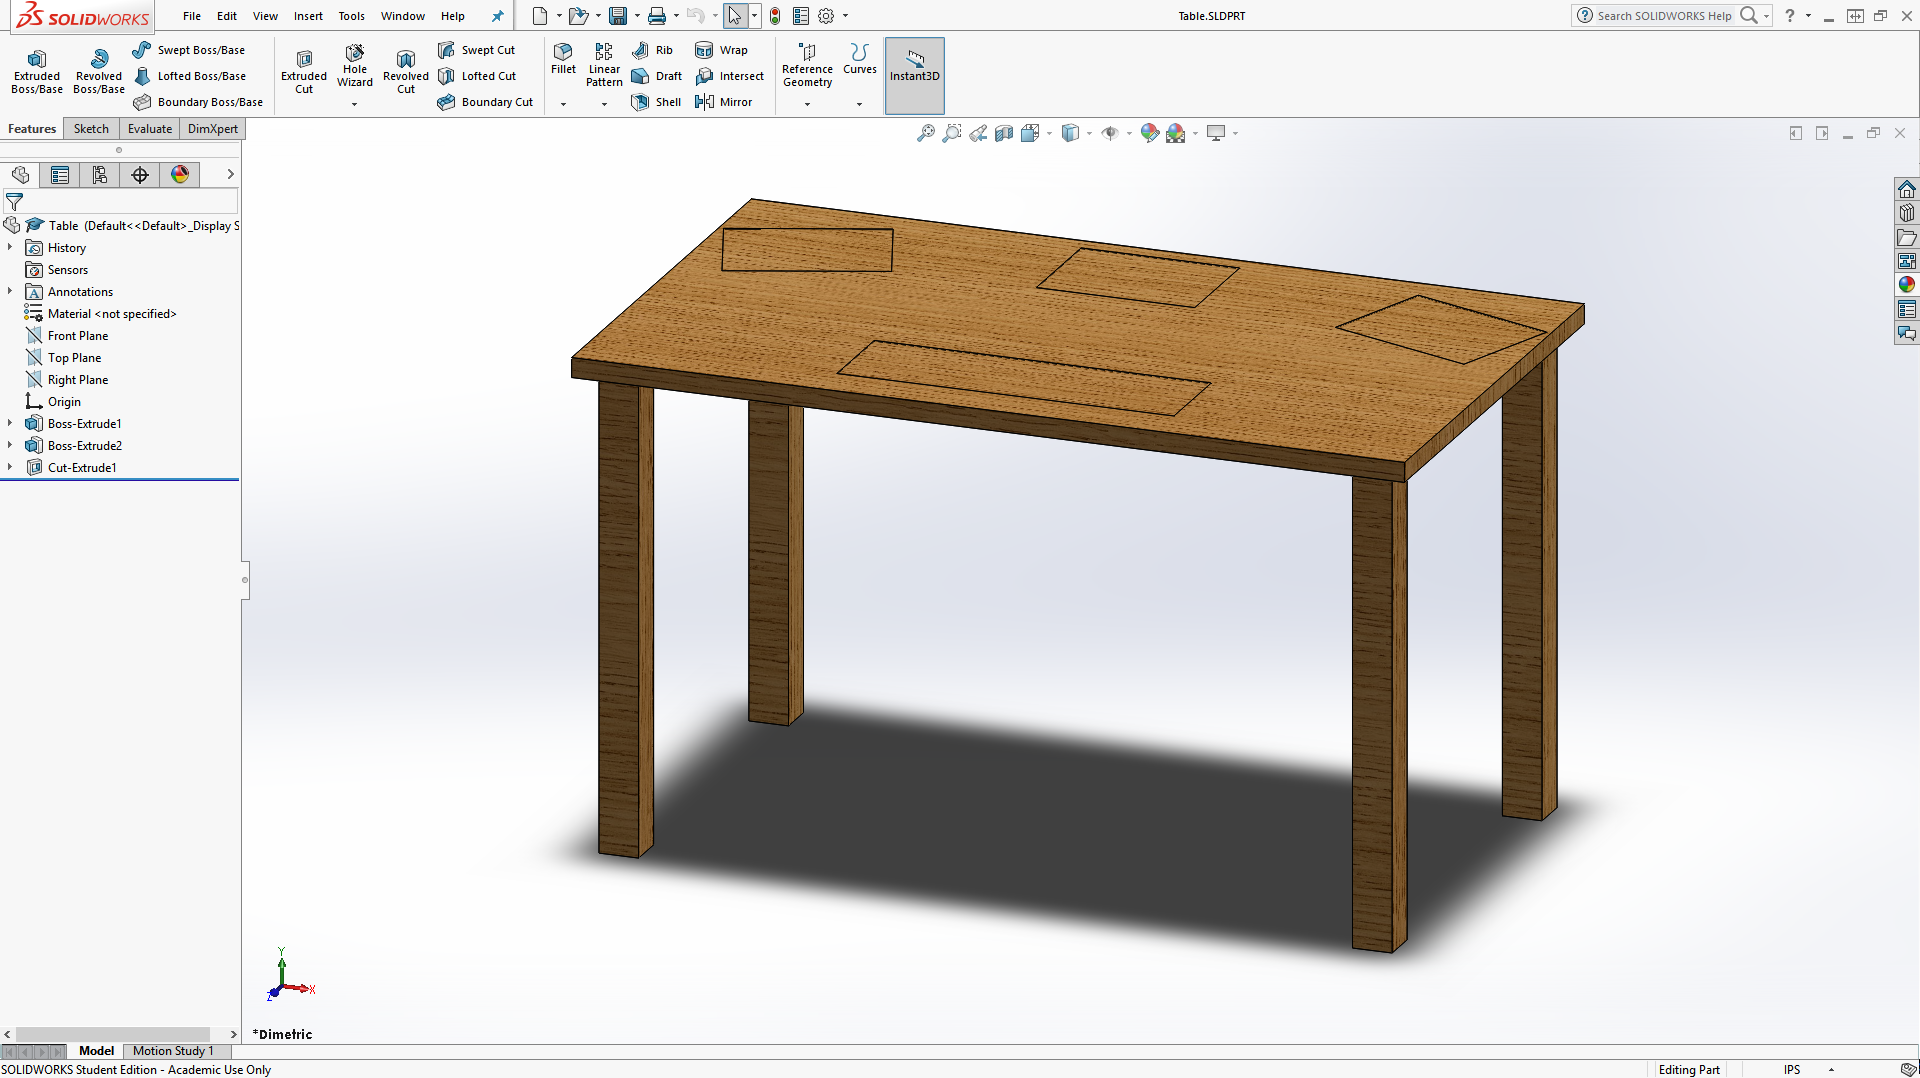Screen dimensions: 1920x1078
Task: Open Appearances task pane color wheel
Action: (x=1907, y=285)
